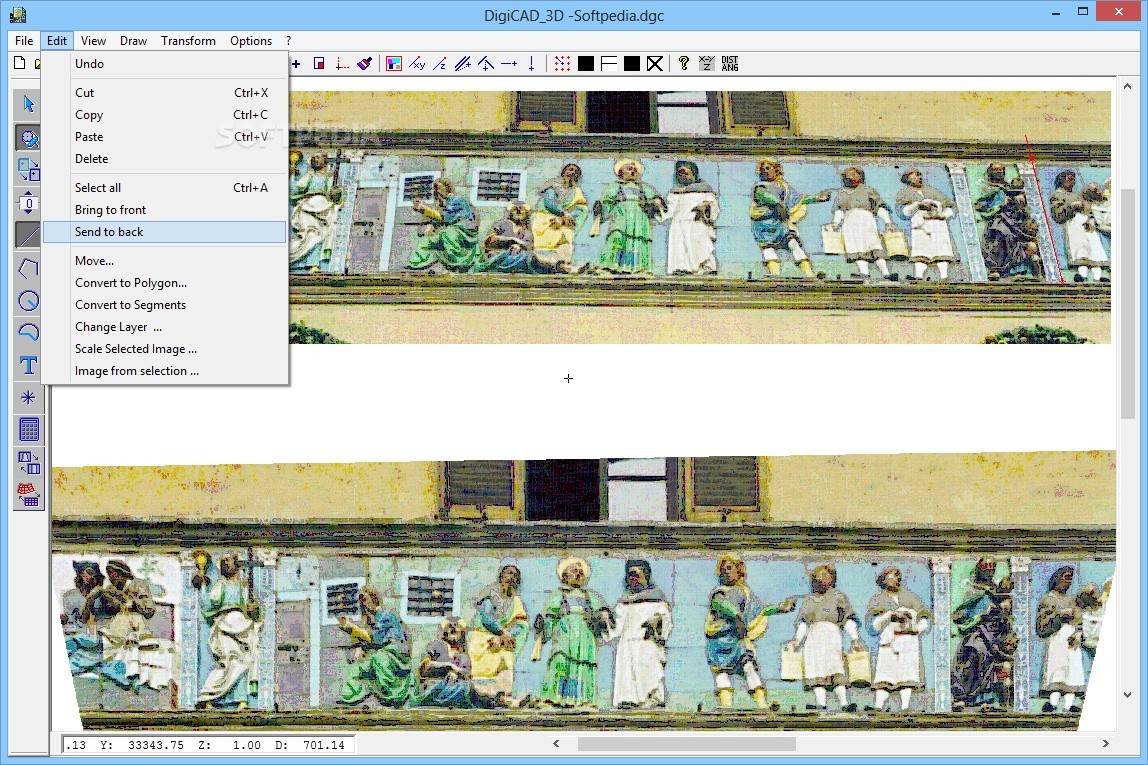Click the New document icon
1148x765 pixels.
click(20, 64)
